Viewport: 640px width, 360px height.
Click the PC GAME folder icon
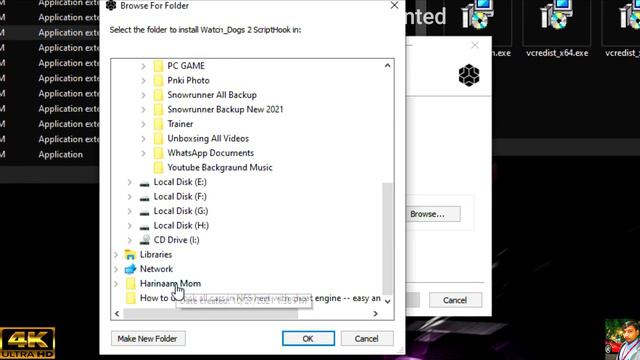[158, 66]
